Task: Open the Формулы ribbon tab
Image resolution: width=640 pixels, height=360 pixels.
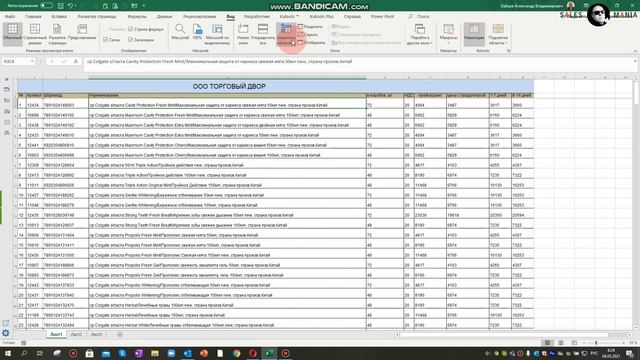Action: point(137,16)
